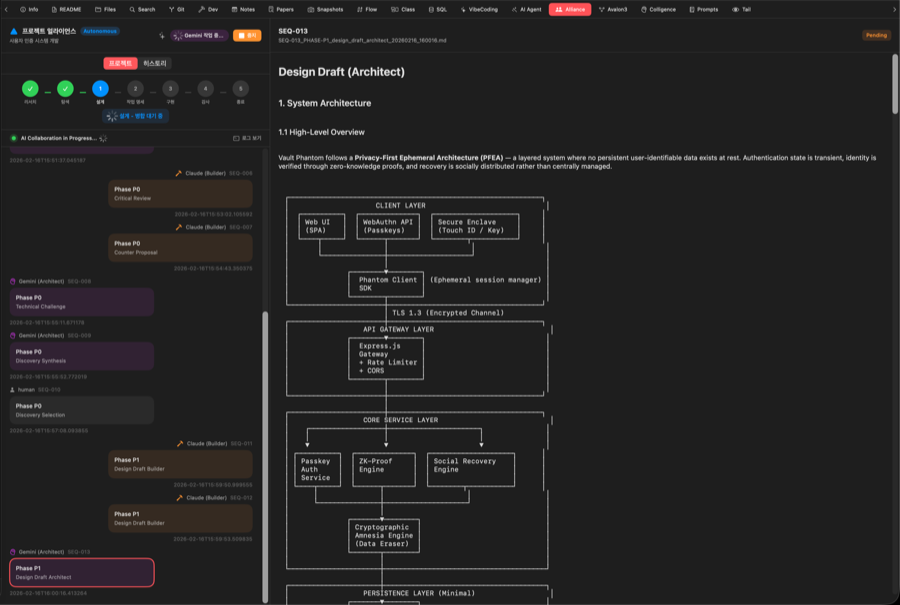Open the SQL database tab

[x=437, y=9]
